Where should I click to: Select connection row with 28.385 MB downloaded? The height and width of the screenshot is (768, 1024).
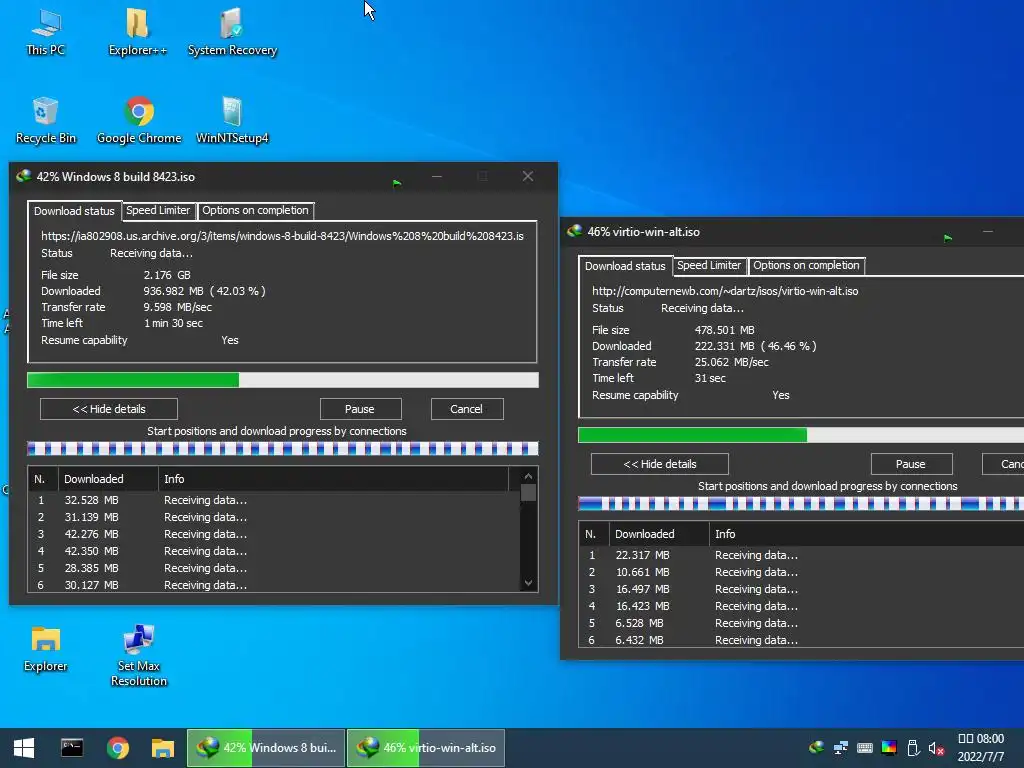click(x=274, y=568)
